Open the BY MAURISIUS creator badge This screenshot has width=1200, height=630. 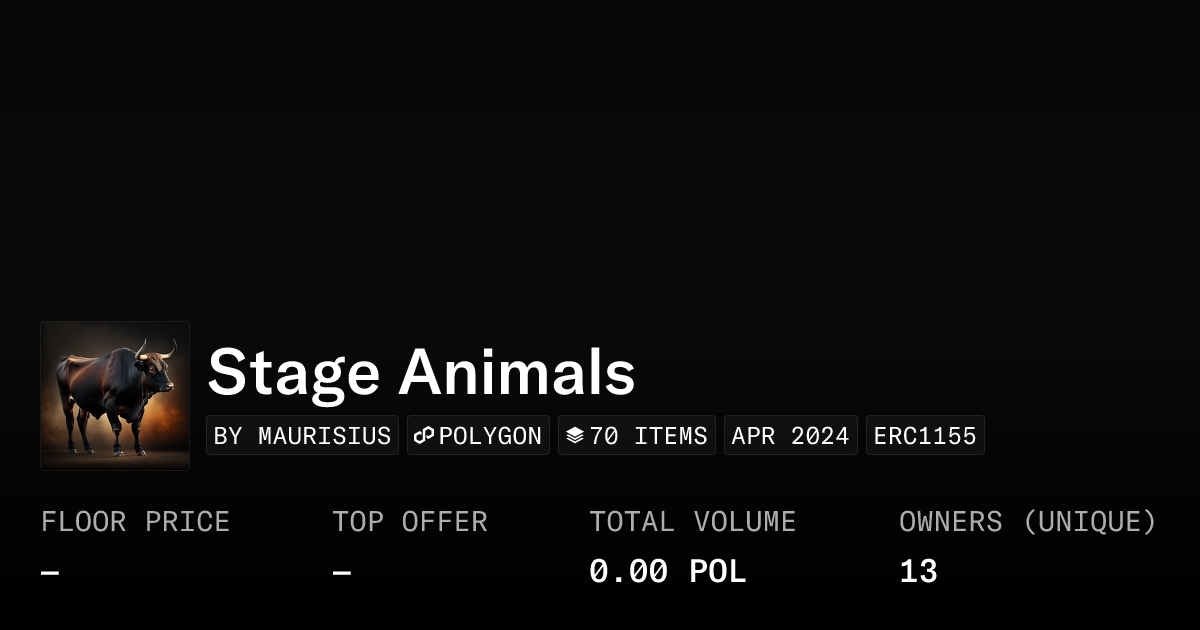(x=302, y=436)
